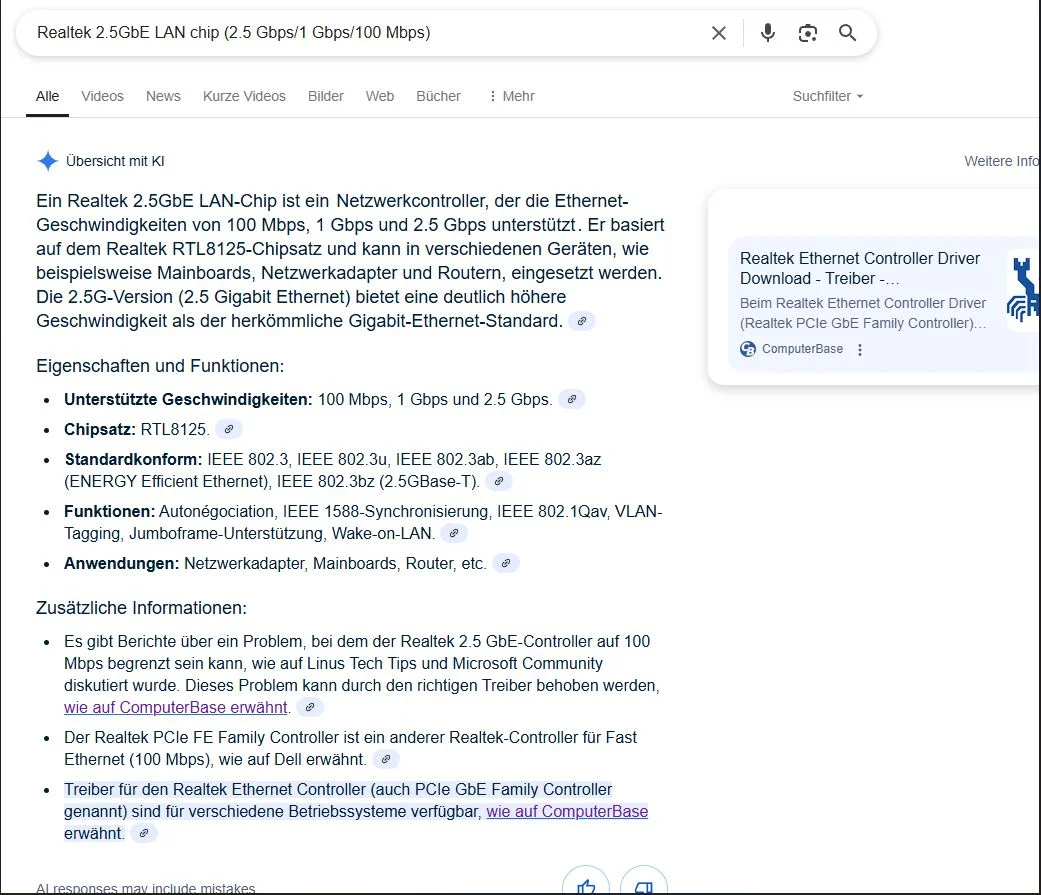Viewport: 1041px width, 895px height.
Task: Switch to Kurze Videos tab
Action: tap(244, 96)
